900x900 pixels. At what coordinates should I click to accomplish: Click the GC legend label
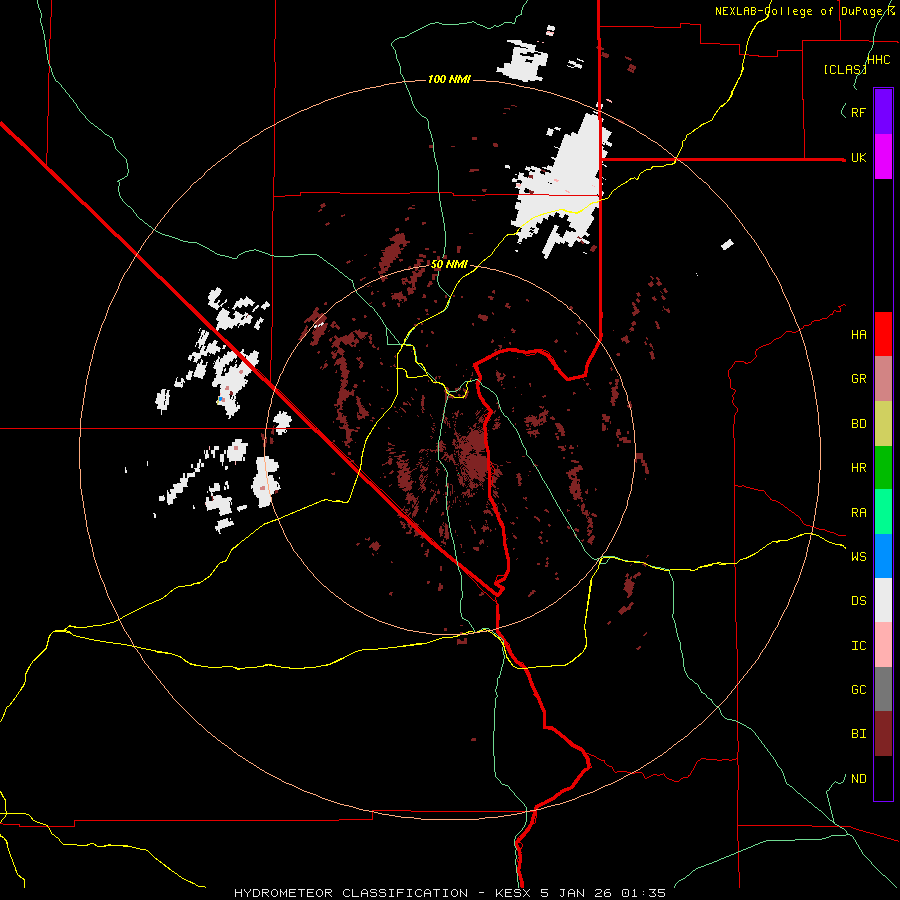click(x=858, y=689)
